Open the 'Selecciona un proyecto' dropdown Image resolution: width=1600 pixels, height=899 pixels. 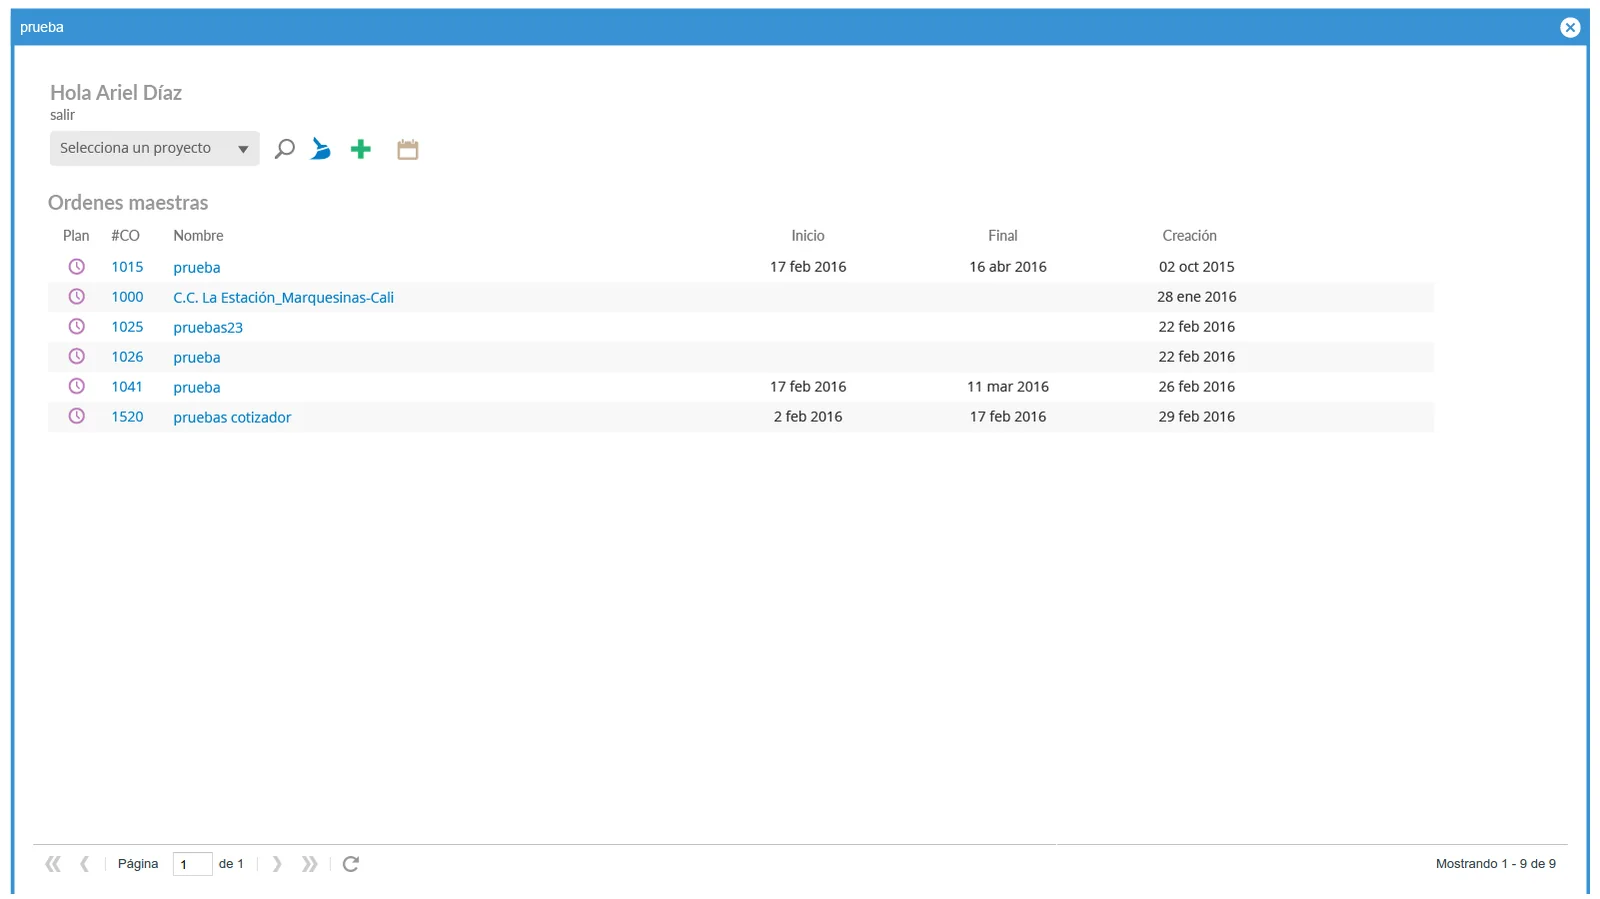(155, 148)
